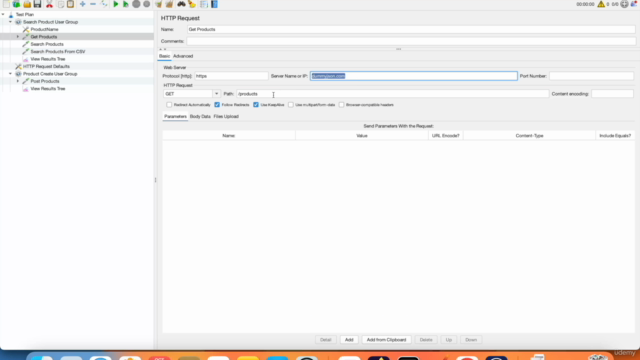The image size is (640, 360).
Task: Click the Port Number field
Action: pyautogui.click(x=591, y=76)
